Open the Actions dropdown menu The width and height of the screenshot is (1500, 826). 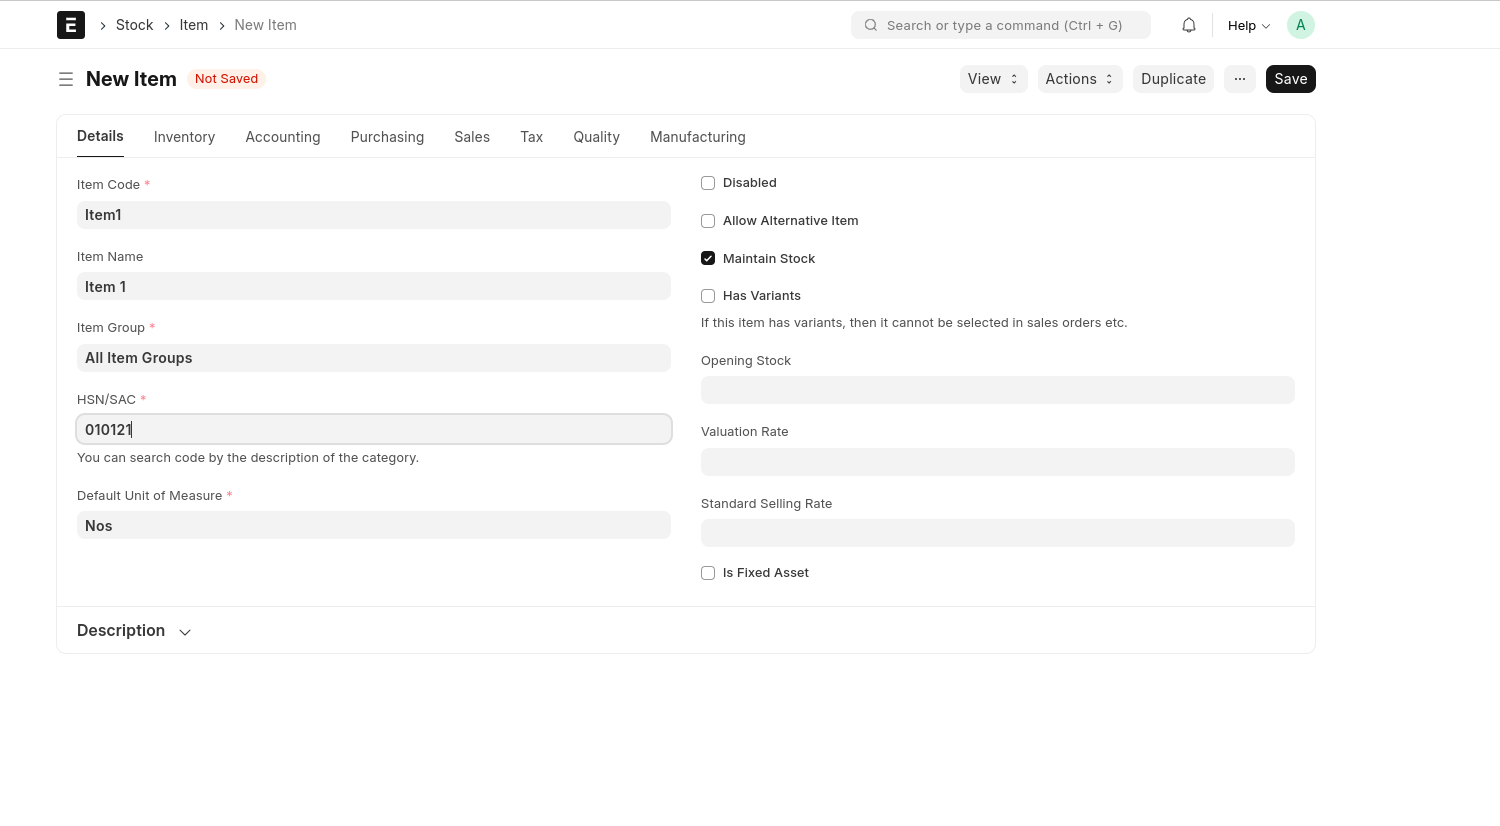1079,79
